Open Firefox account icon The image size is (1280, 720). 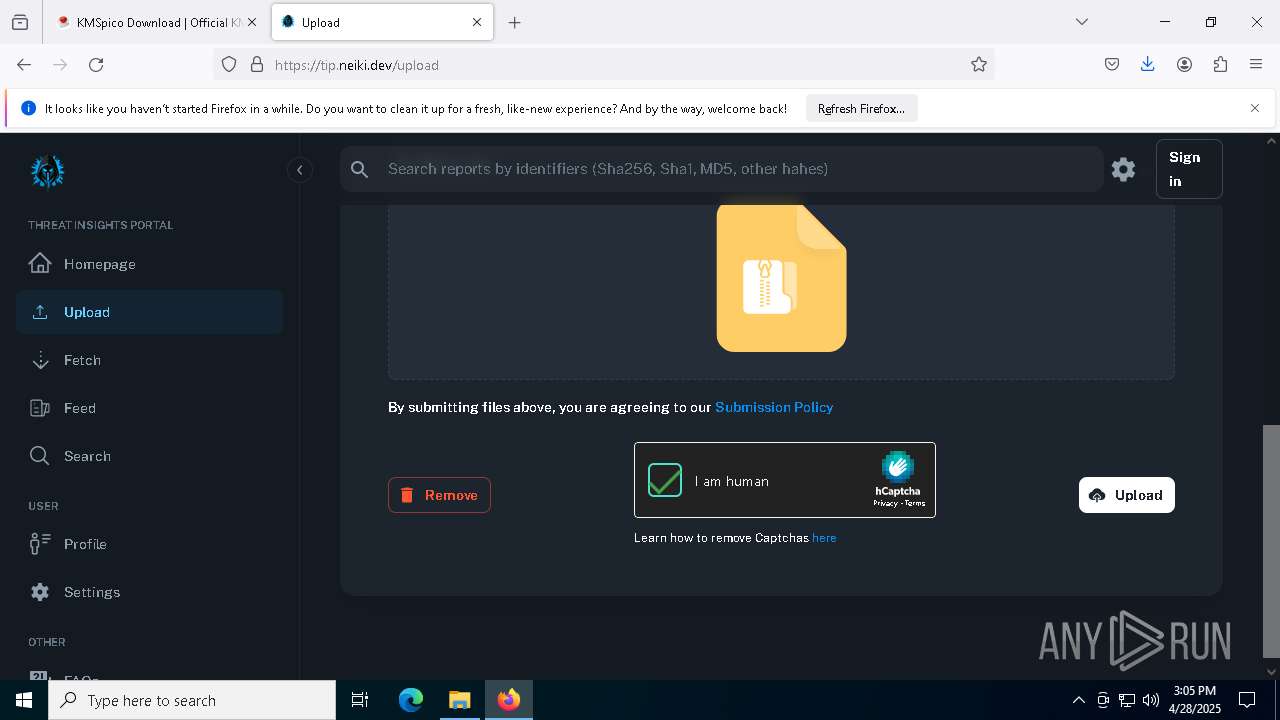(1184, 65)
